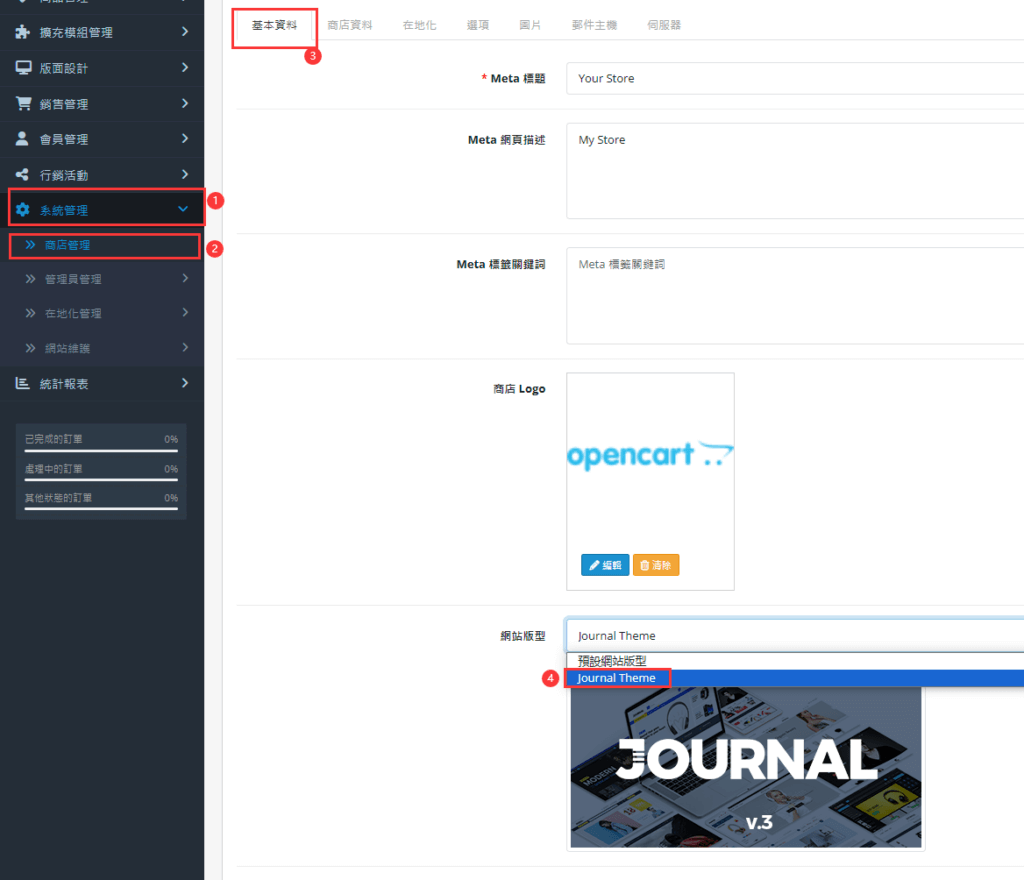Click the double-arrow icon beside 商店管理
1024x880 pixels.
coord(30,245)
